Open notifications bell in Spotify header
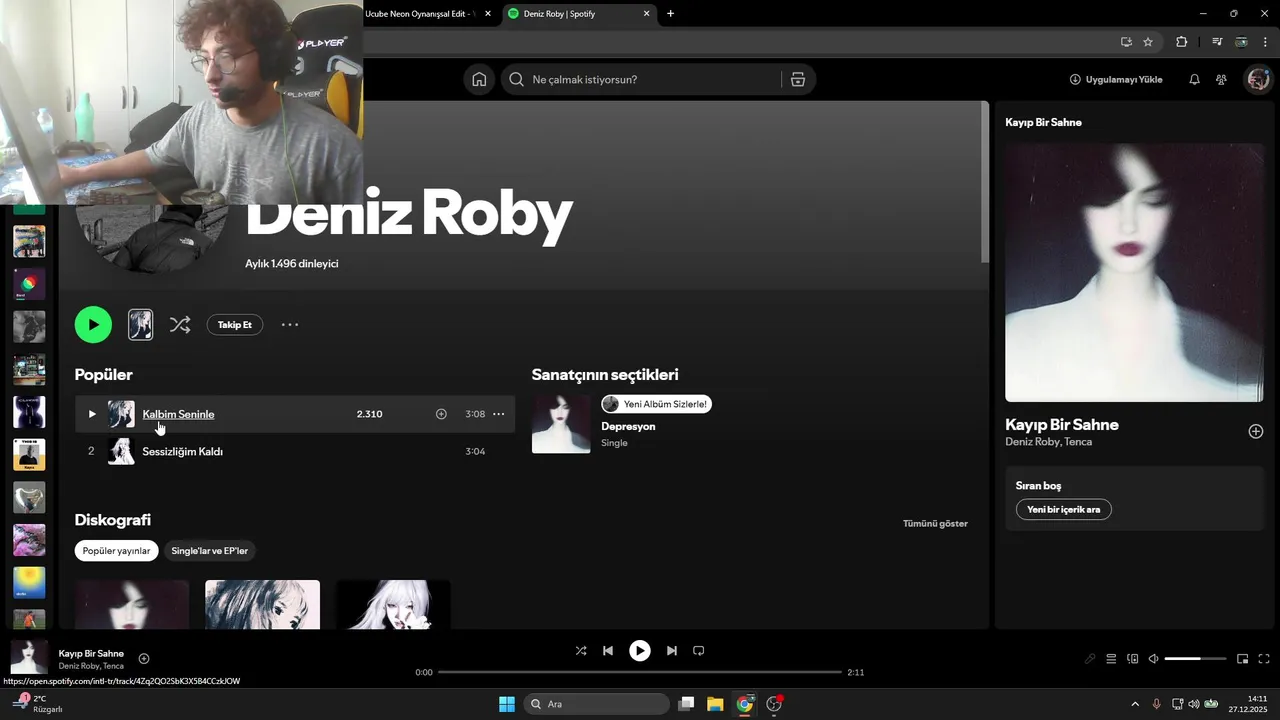 [x=1194, y=80]
